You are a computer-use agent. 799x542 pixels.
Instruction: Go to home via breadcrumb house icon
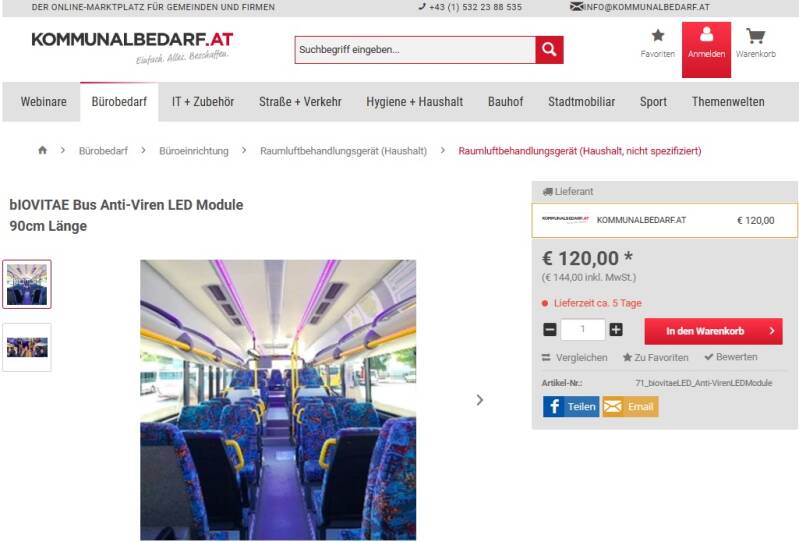[x=42, y=150]
